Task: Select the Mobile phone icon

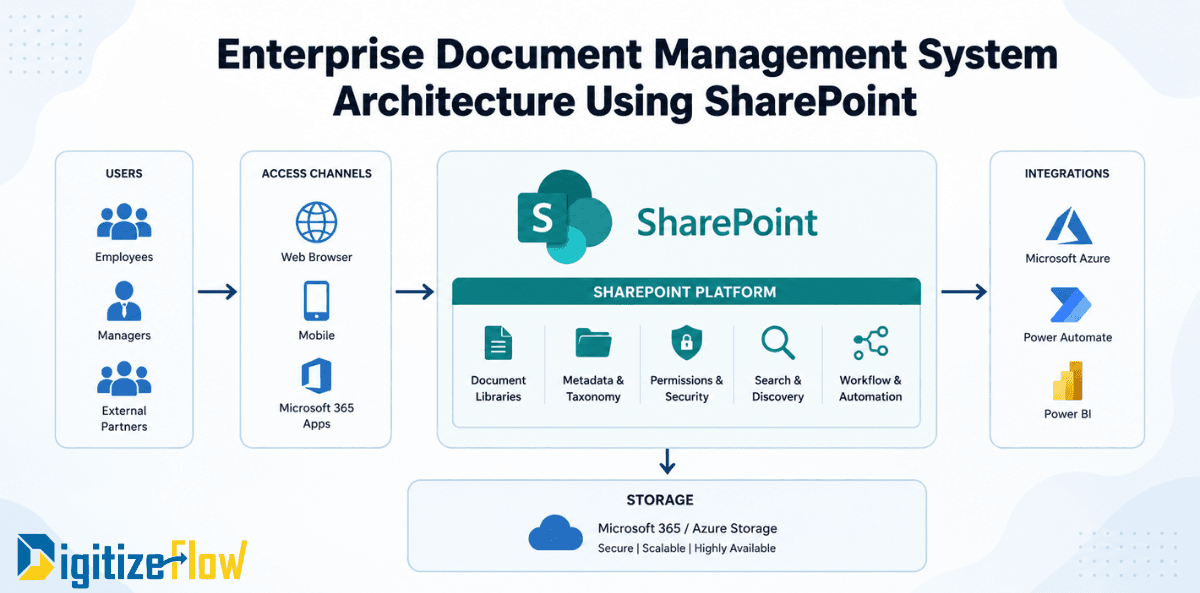Action: tap(316, 300)
